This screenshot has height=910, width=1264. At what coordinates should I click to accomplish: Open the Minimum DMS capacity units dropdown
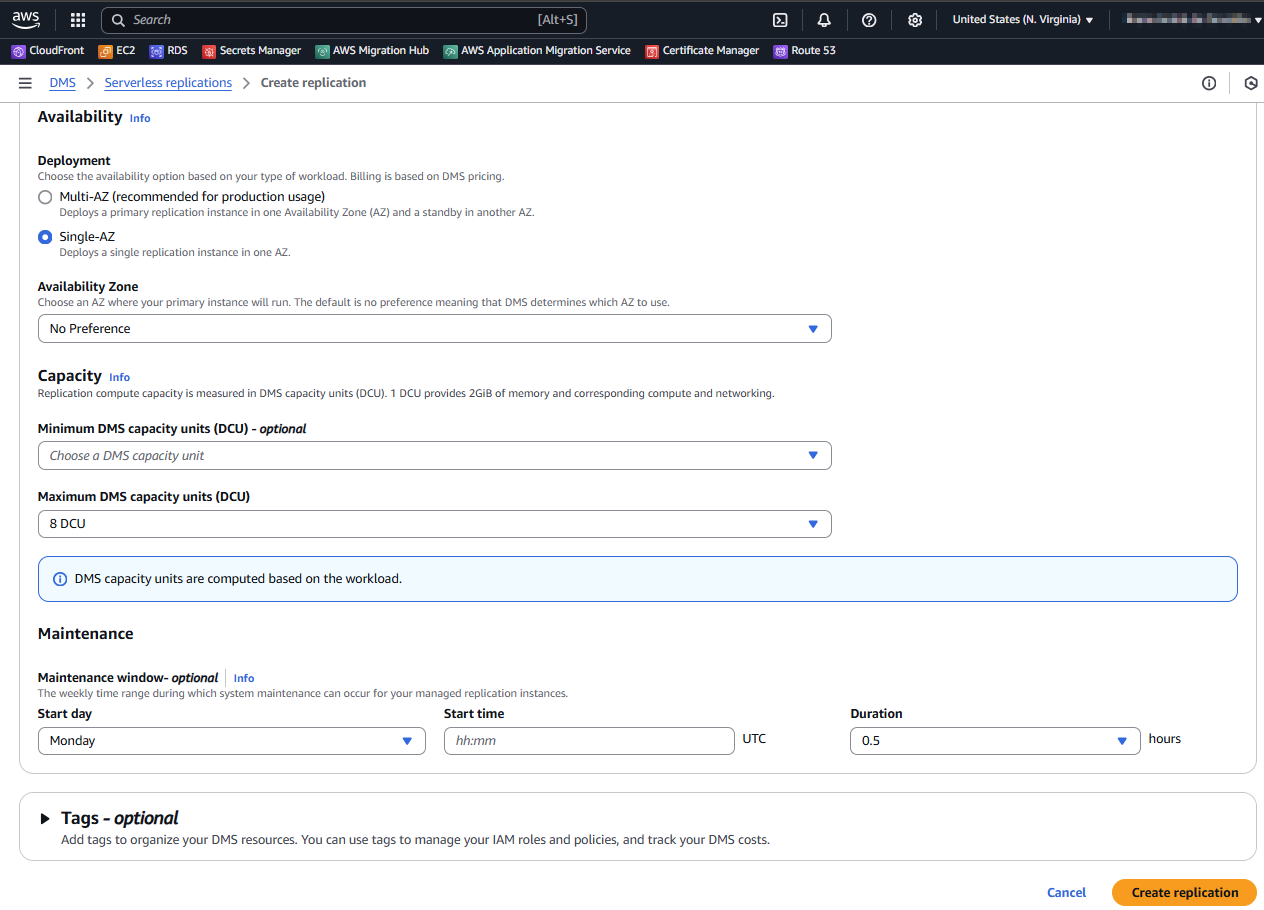[434, 456]
